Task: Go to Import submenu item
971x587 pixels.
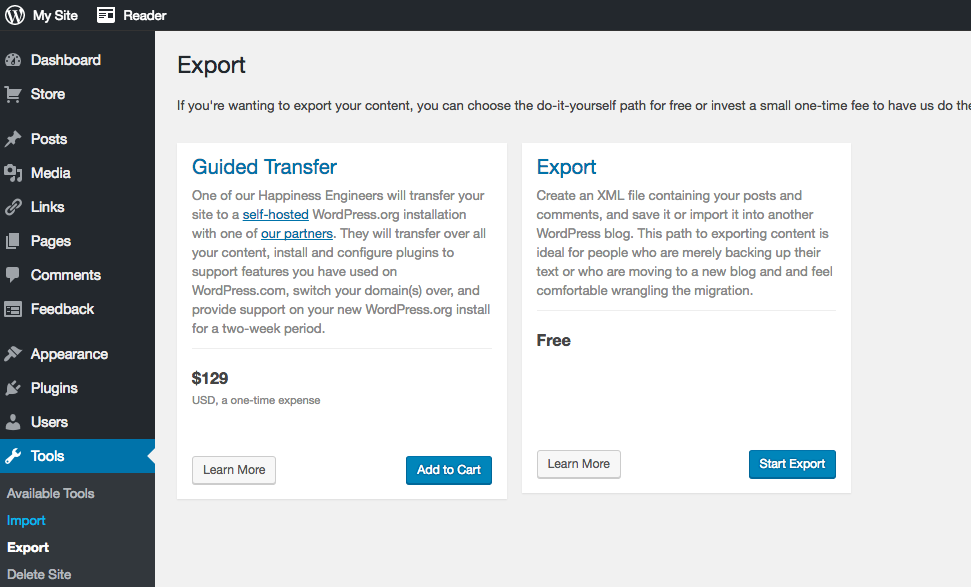Action: click(x=26, y=521)
